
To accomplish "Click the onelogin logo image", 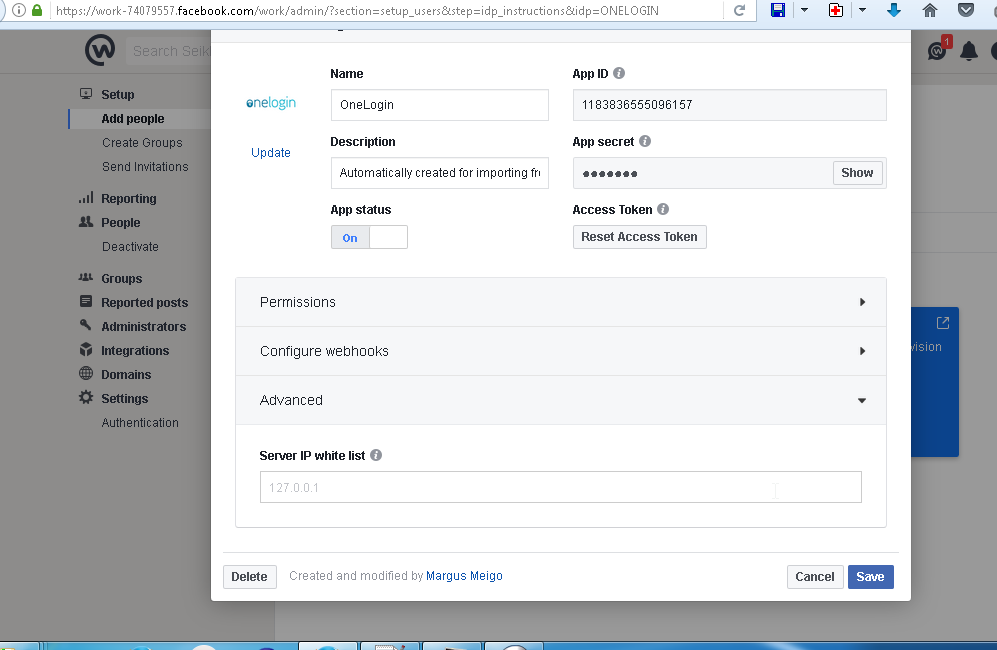I will 271,103.
